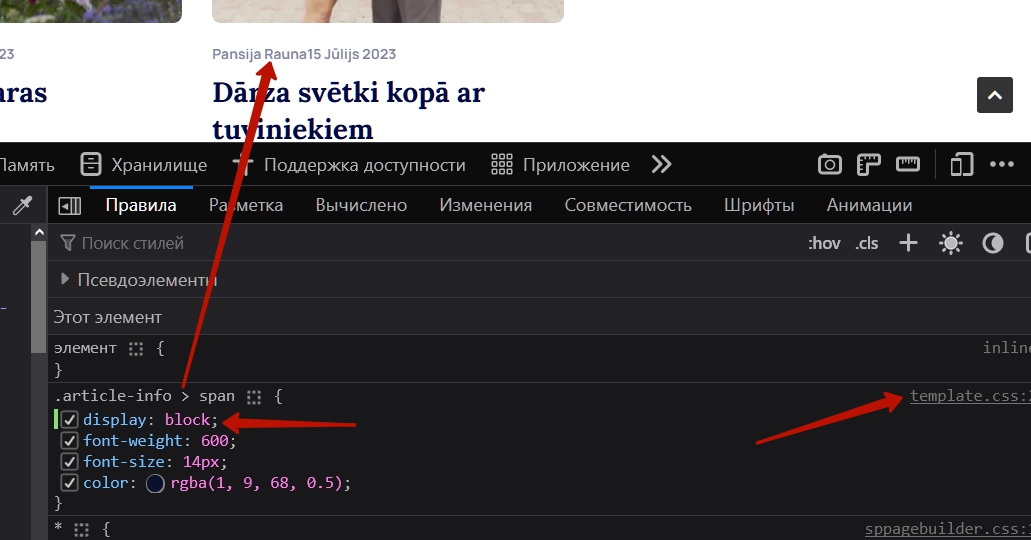Click the eyedropper color picker icon
This screenshot has width=1031, height=540.
click(x=21, y=205)
